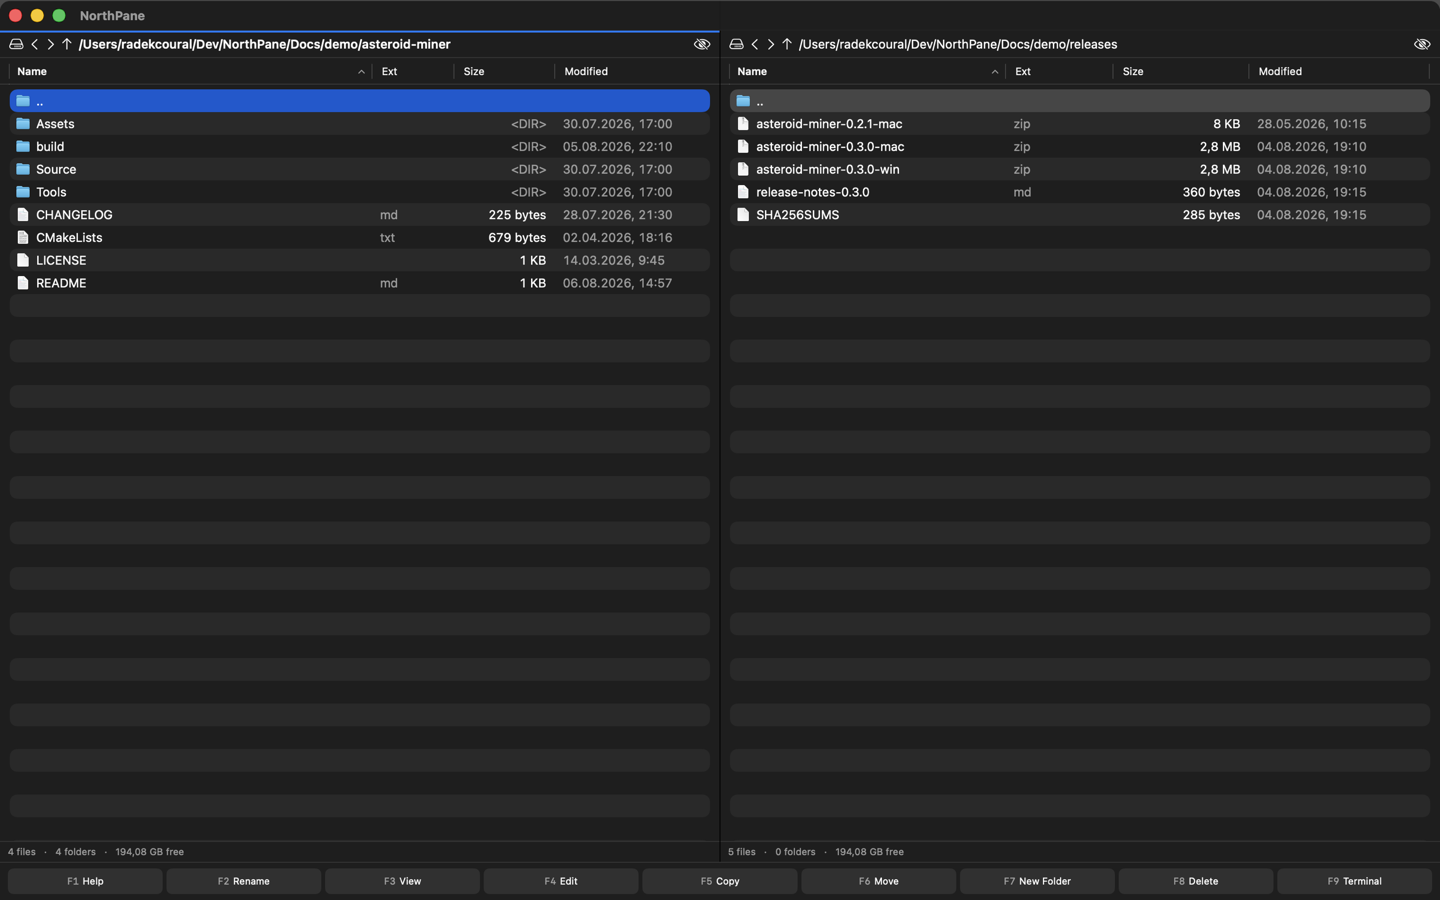Click left status bar '4 files' text

coord(22,852)
